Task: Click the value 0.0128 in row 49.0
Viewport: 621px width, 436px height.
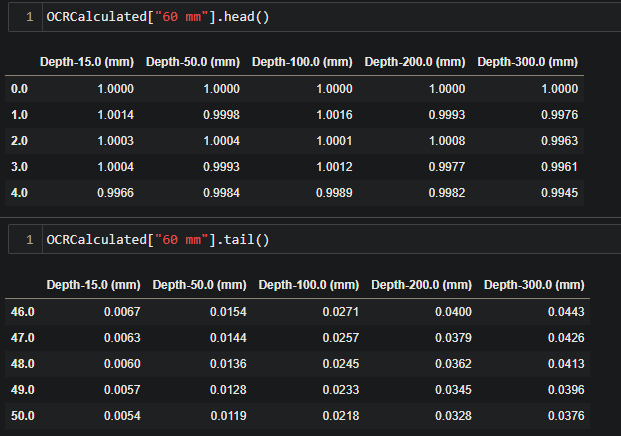Action: (x=228, y=390)
